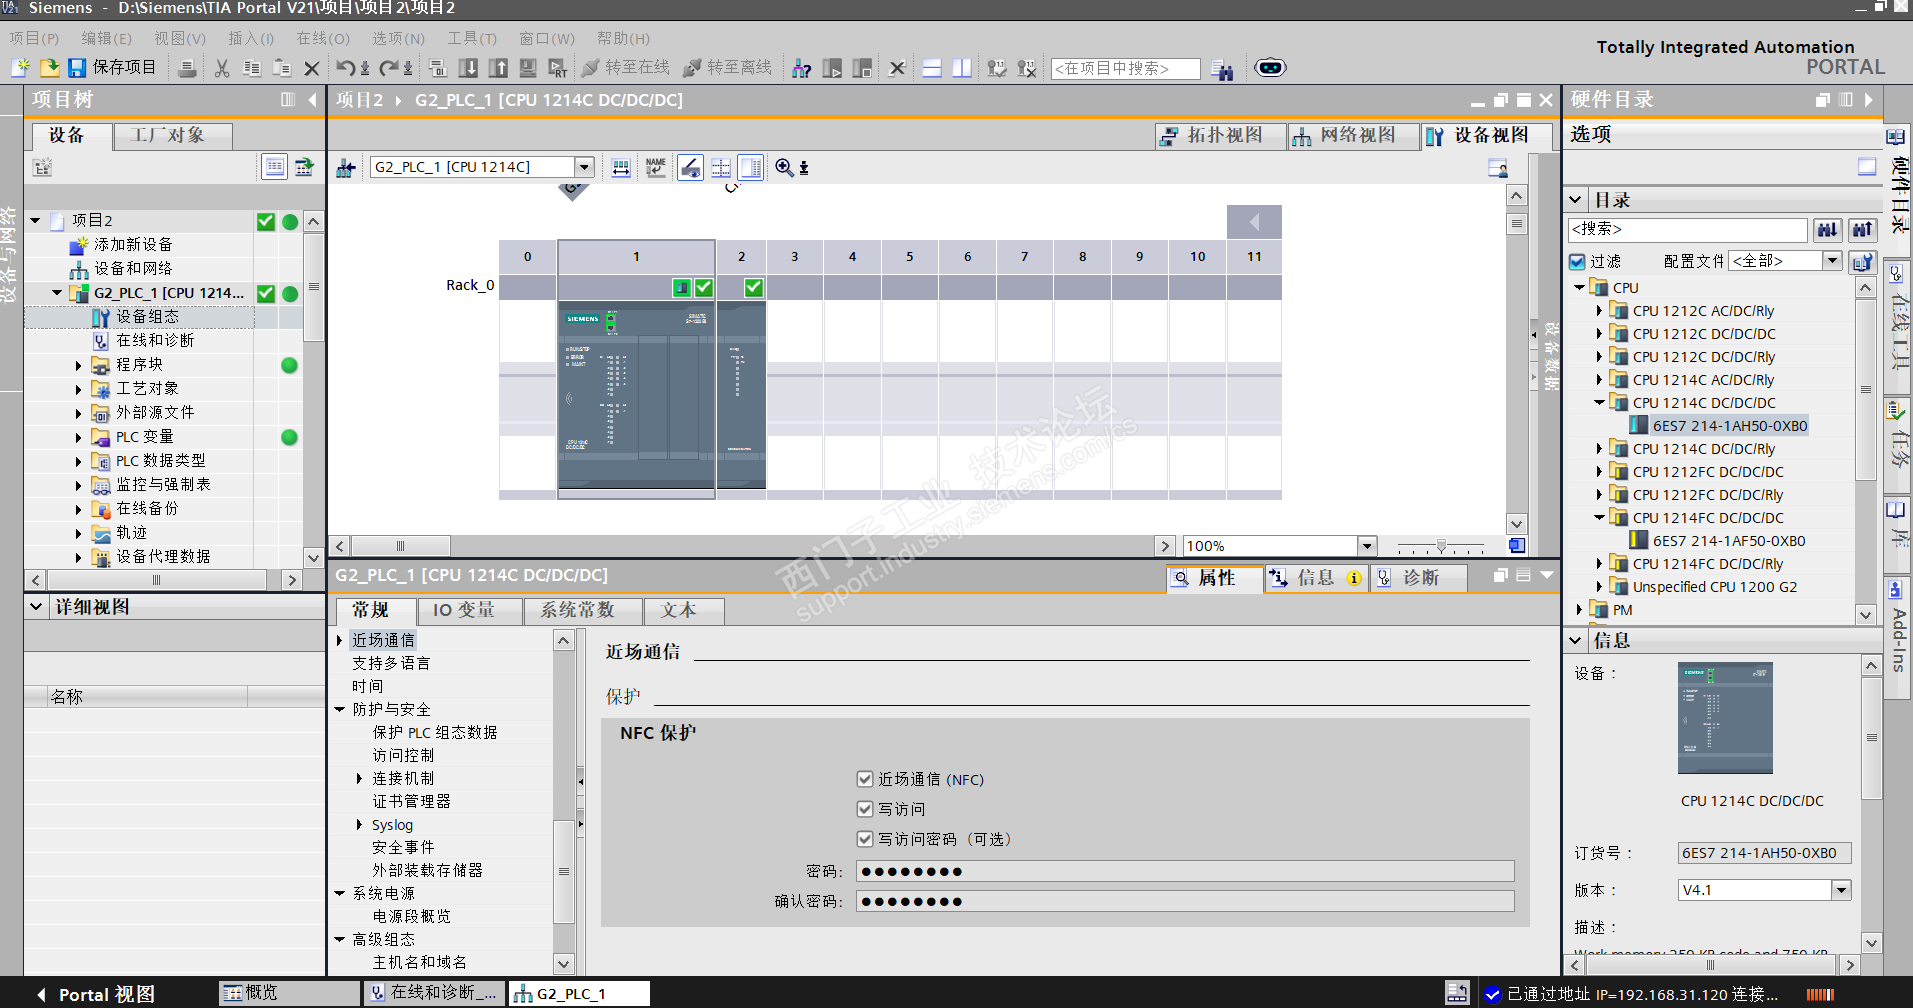Click the go to network view icon
The image size is (1913, 1008).
click(346, 167)
